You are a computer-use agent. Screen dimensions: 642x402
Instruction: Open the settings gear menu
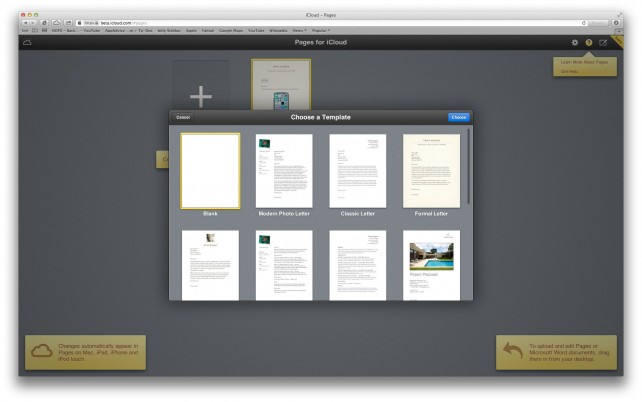tap(575, 43)
